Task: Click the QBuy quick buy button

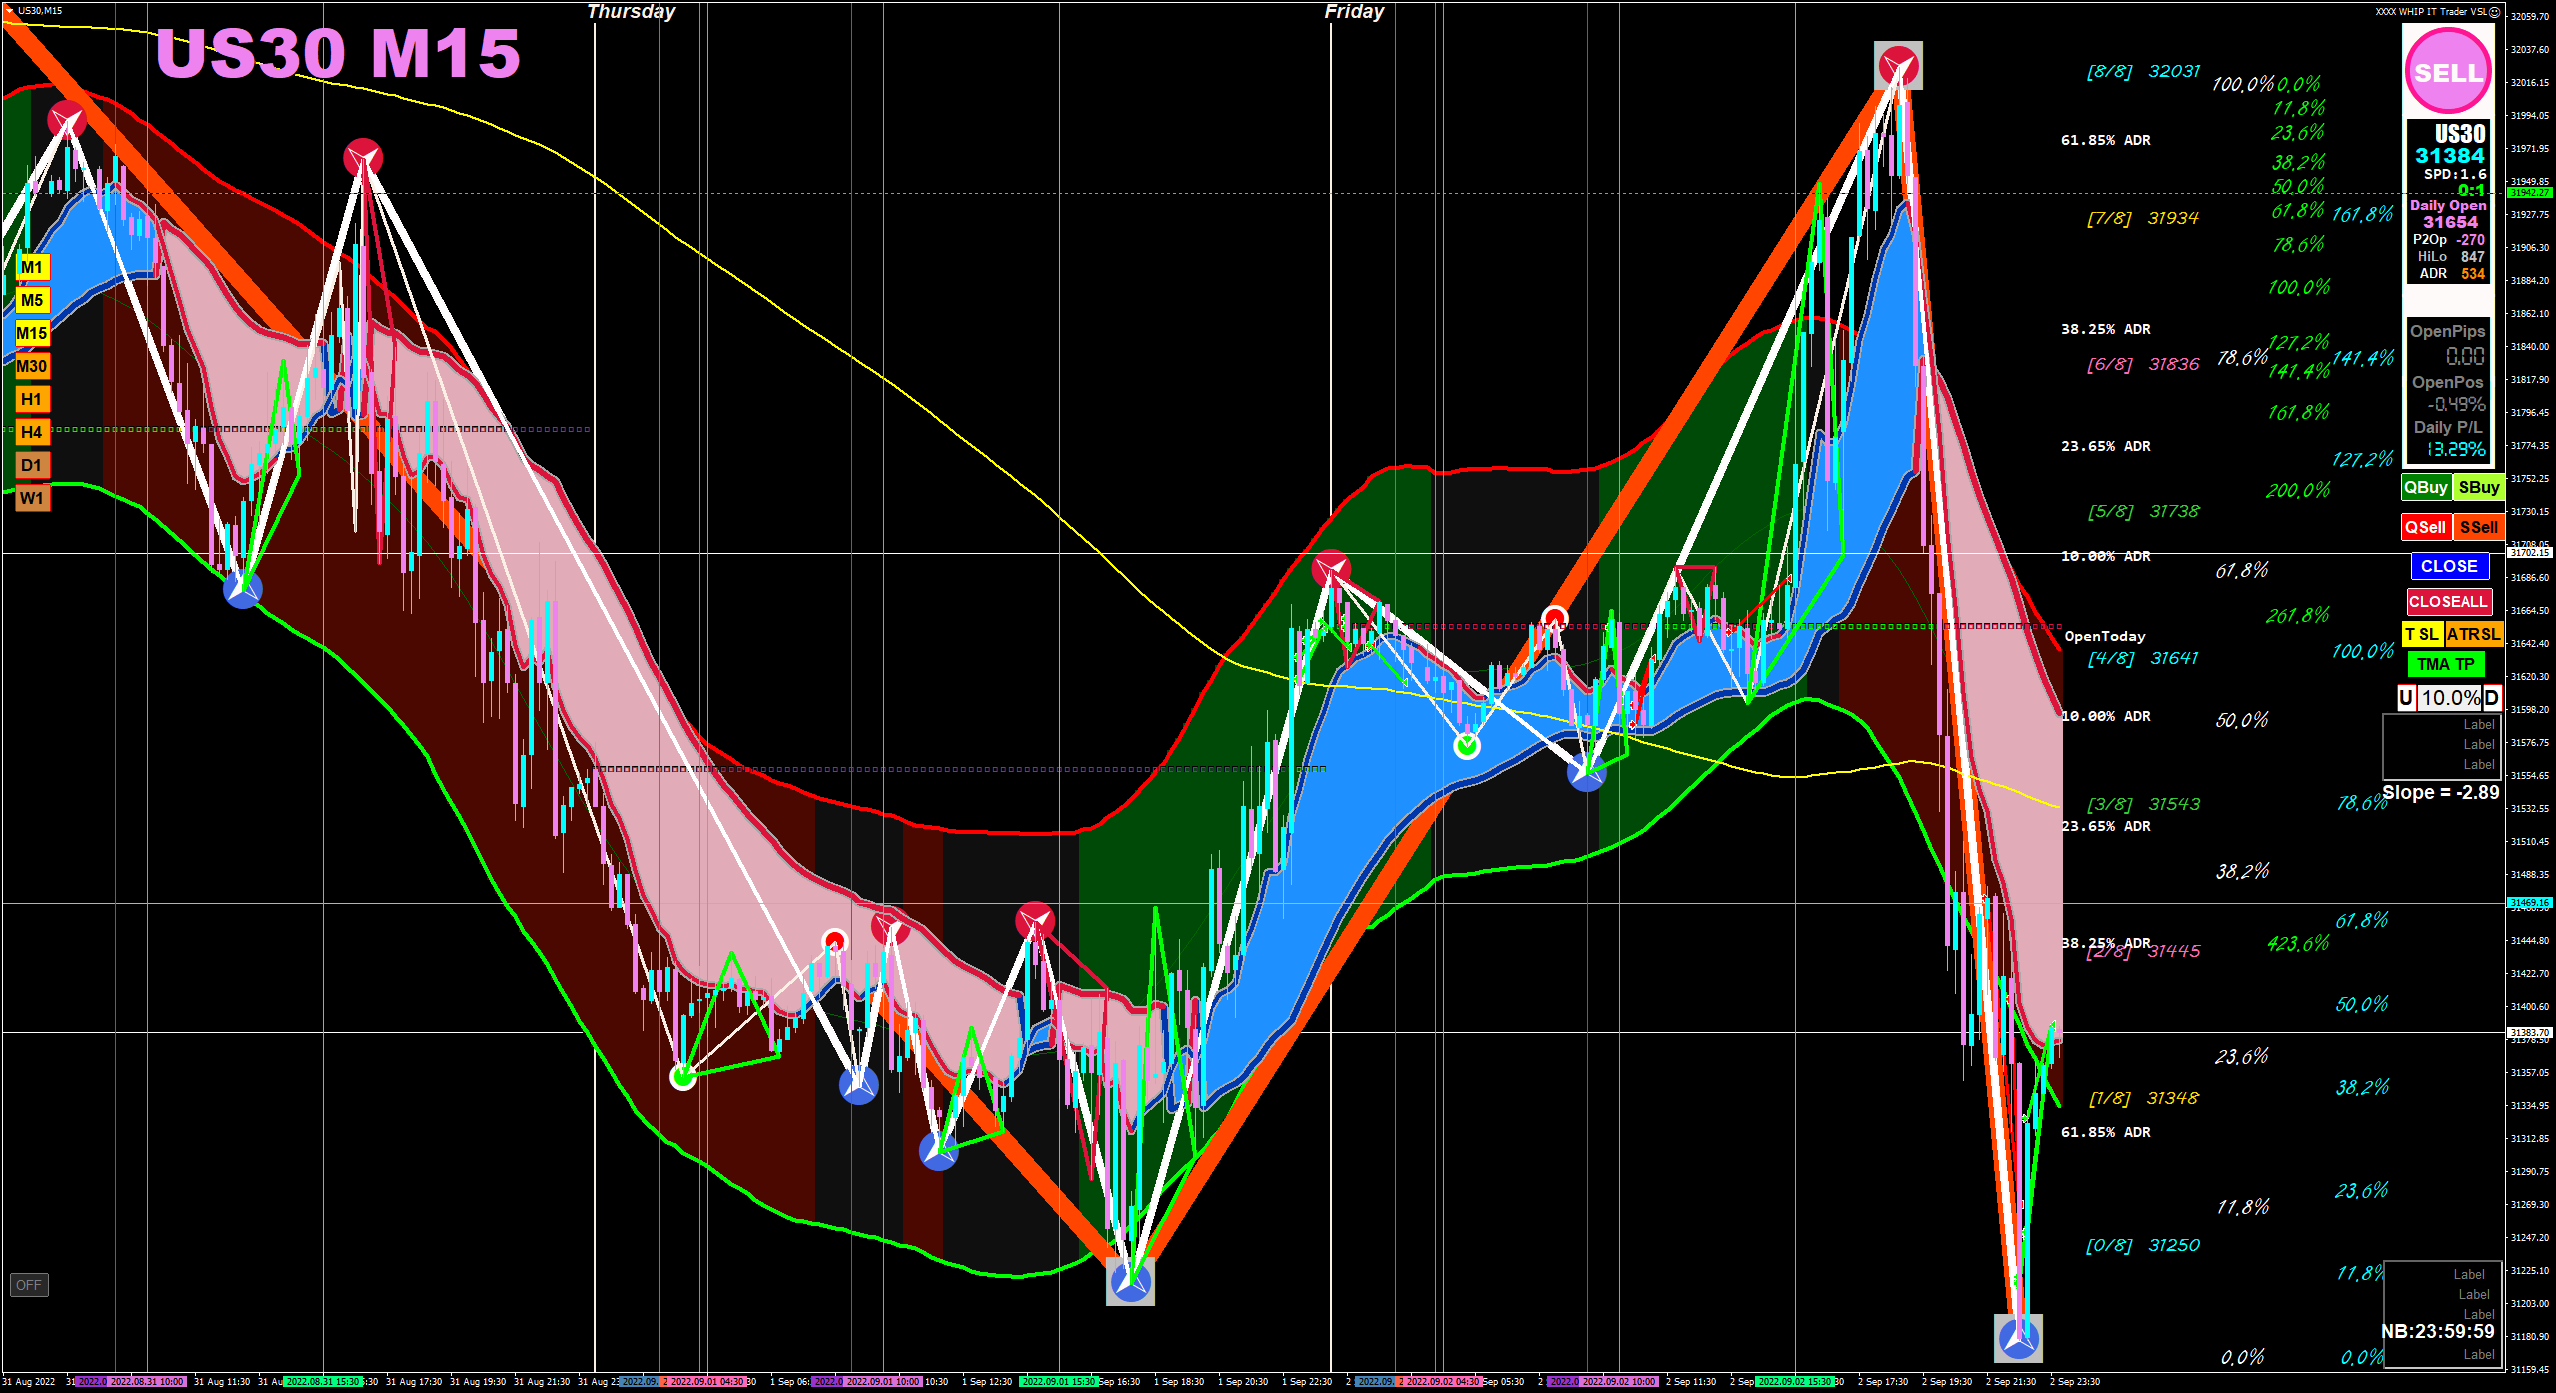Action: [2425, 487]
